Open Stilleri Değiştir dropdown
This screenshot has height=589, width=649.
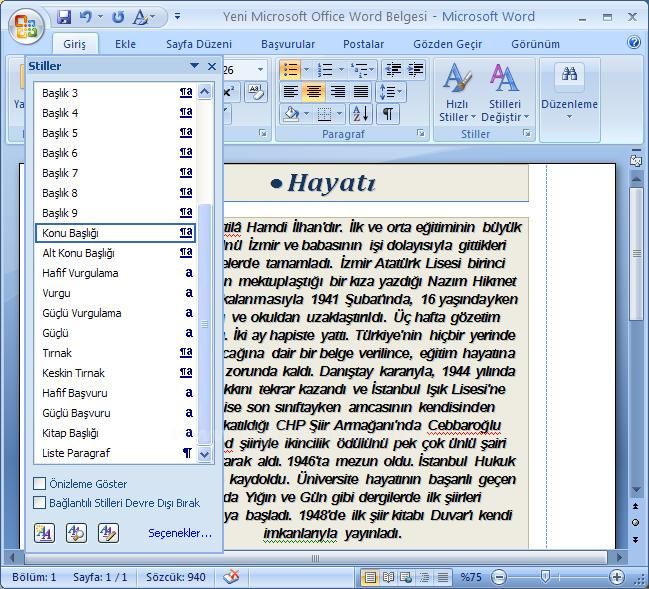coord(505,94)
